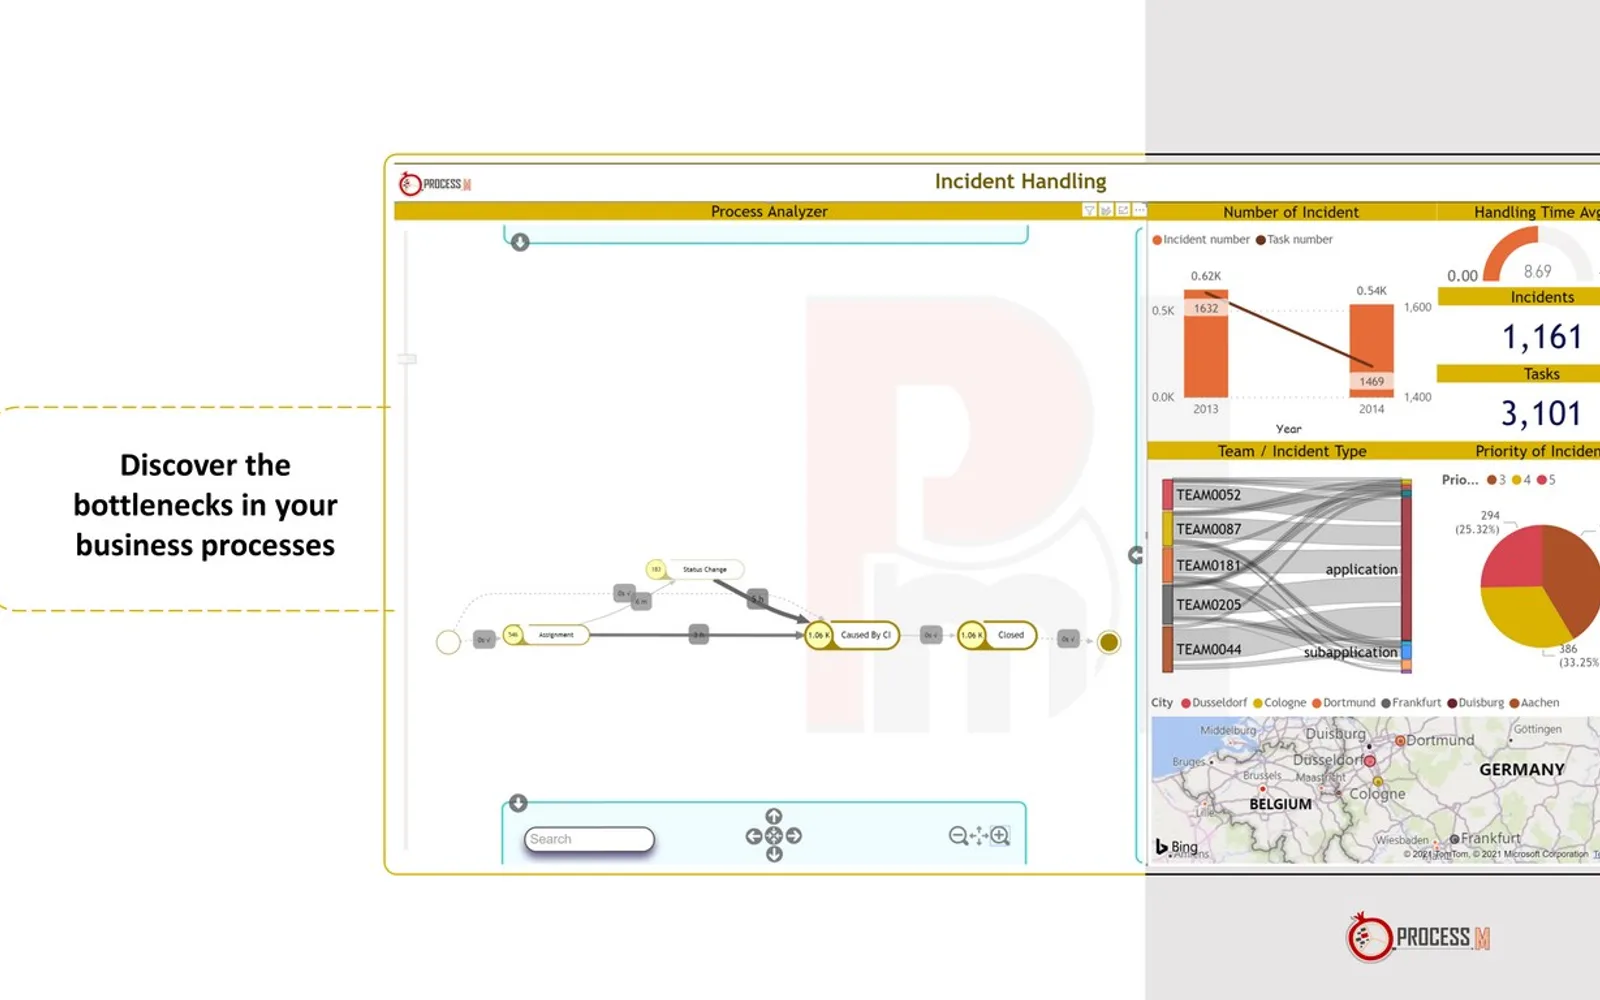1600x1000 pixels.
Task: Center the process map with middle pan icon
Action: point(774,836)
